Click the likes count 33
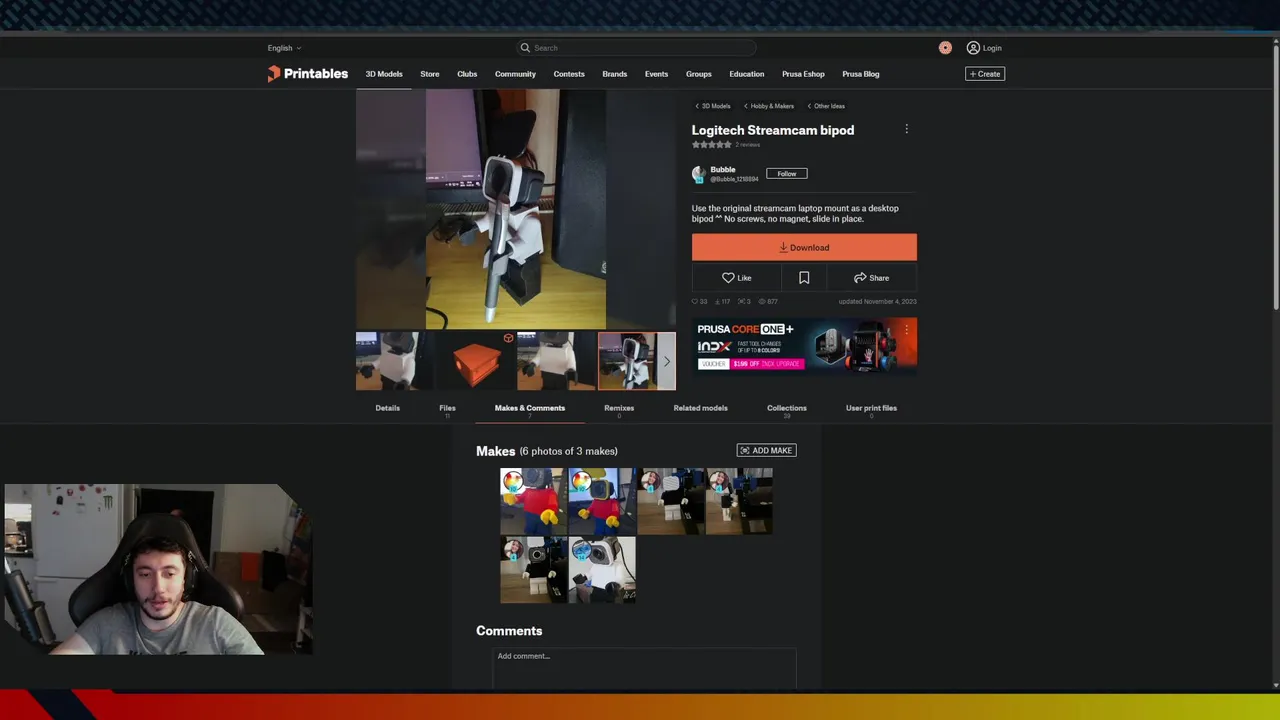This screenshot has height=720, width=1280. (700, 301)
